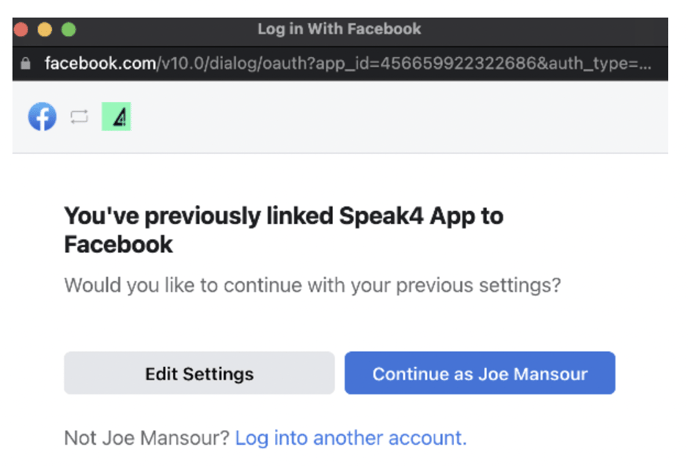This screenshot has width=688, height=466.
Task: Minimize window with the yellow button
Action: coord(45,29)
